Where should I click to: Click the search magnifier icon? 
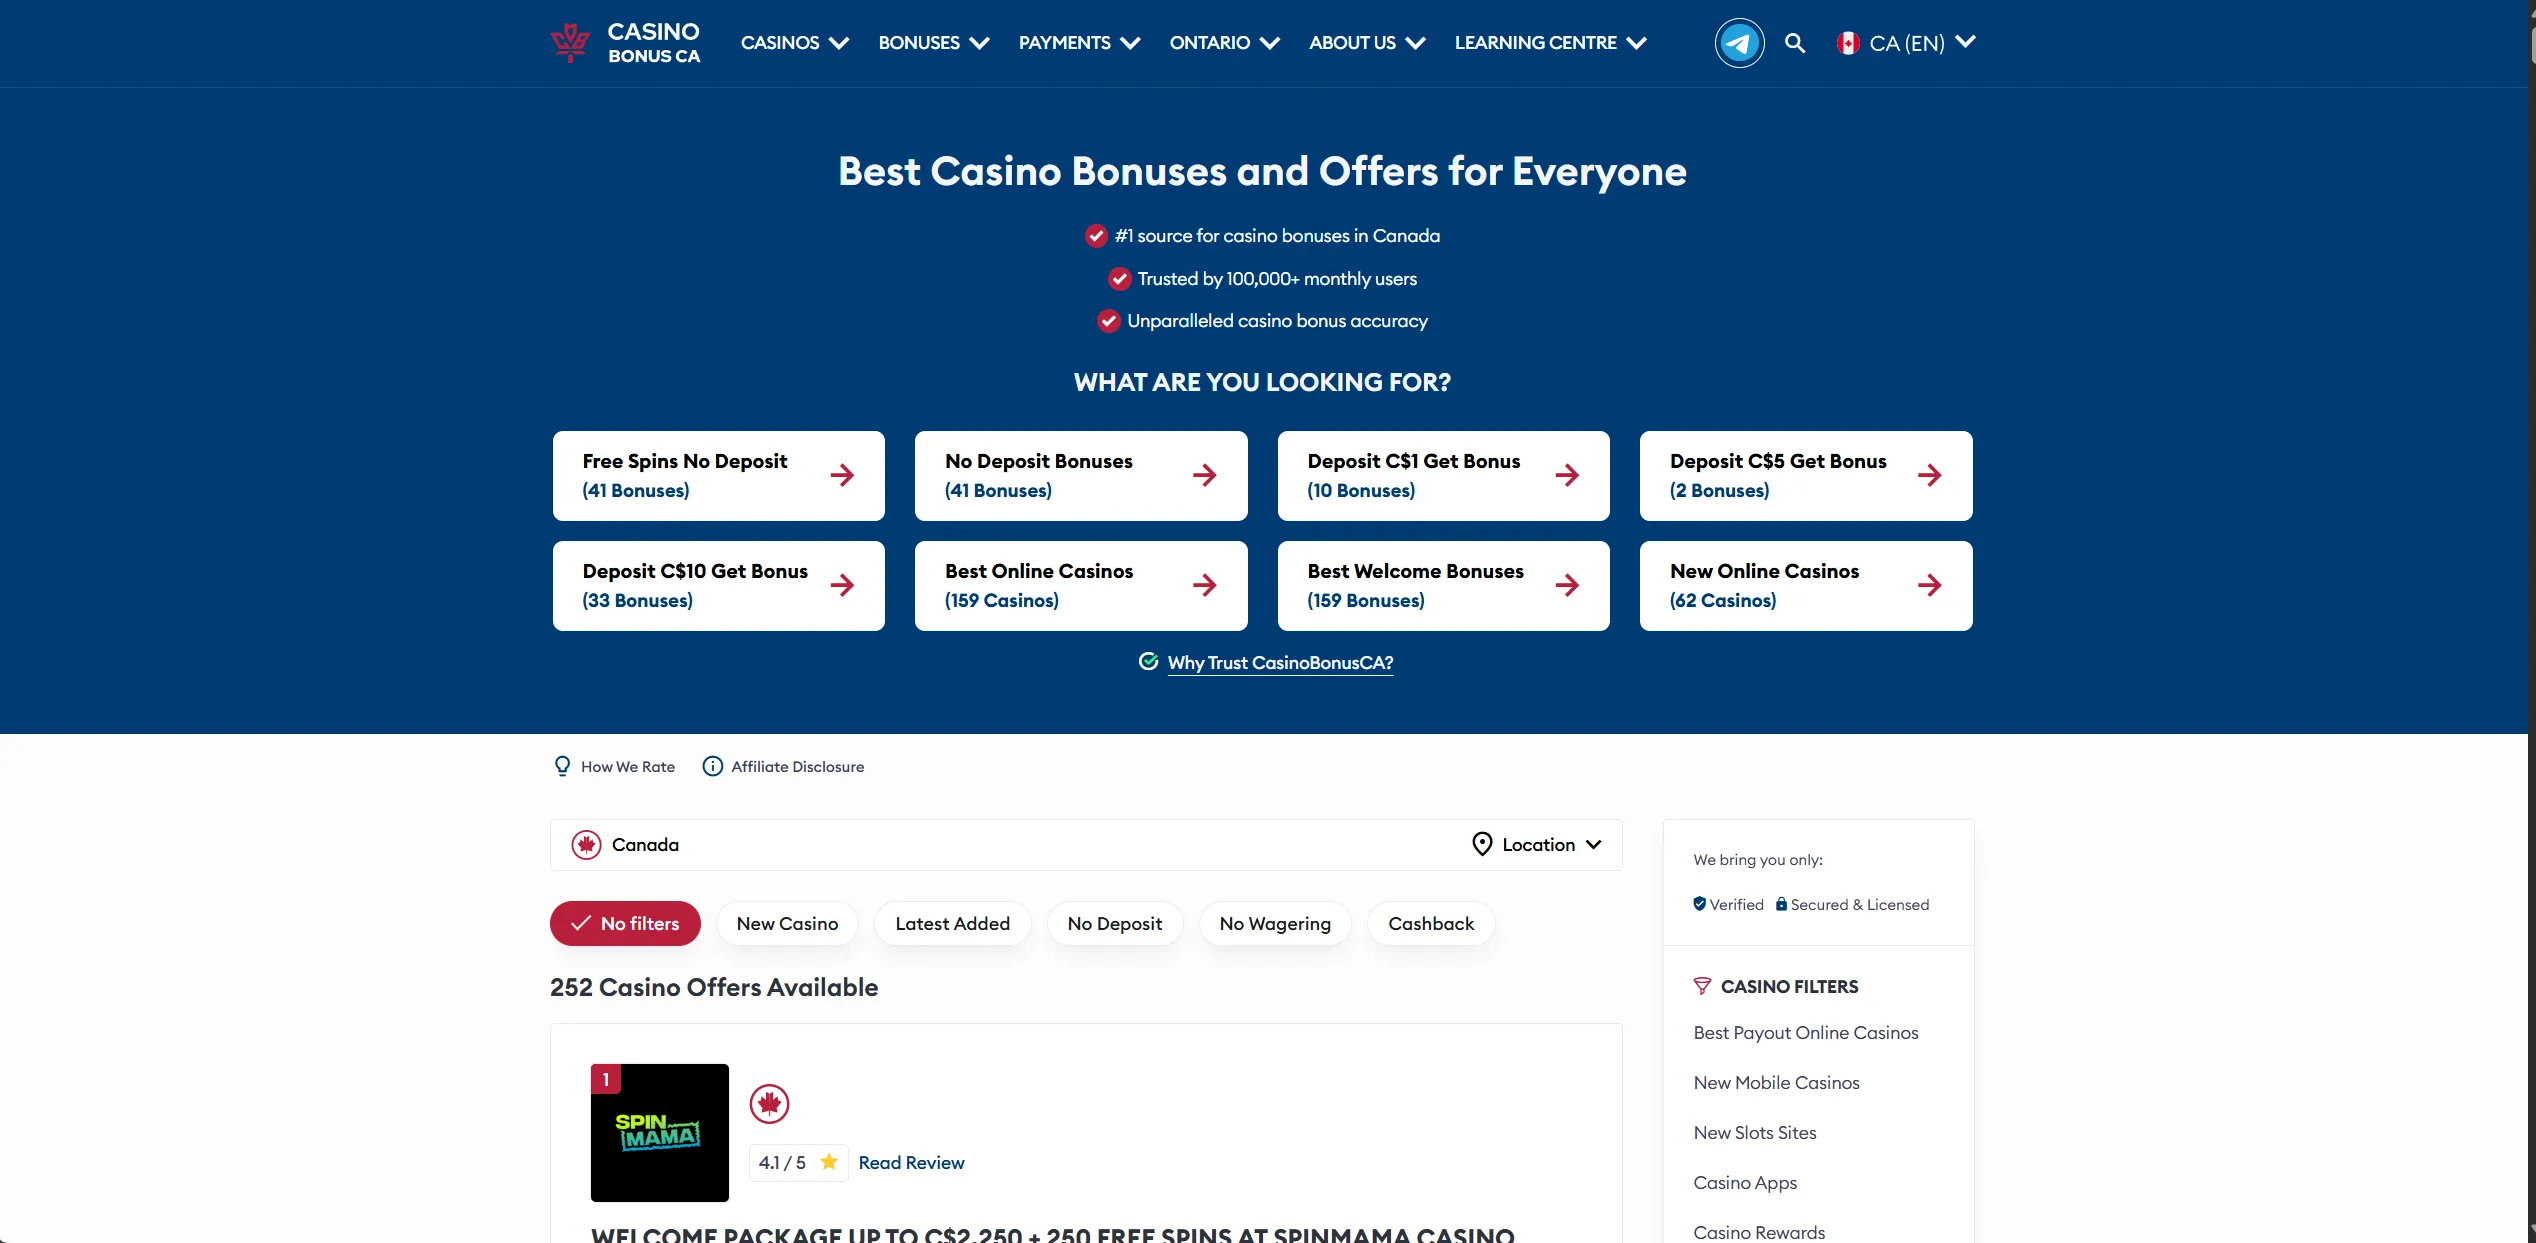pos(1795,43)
